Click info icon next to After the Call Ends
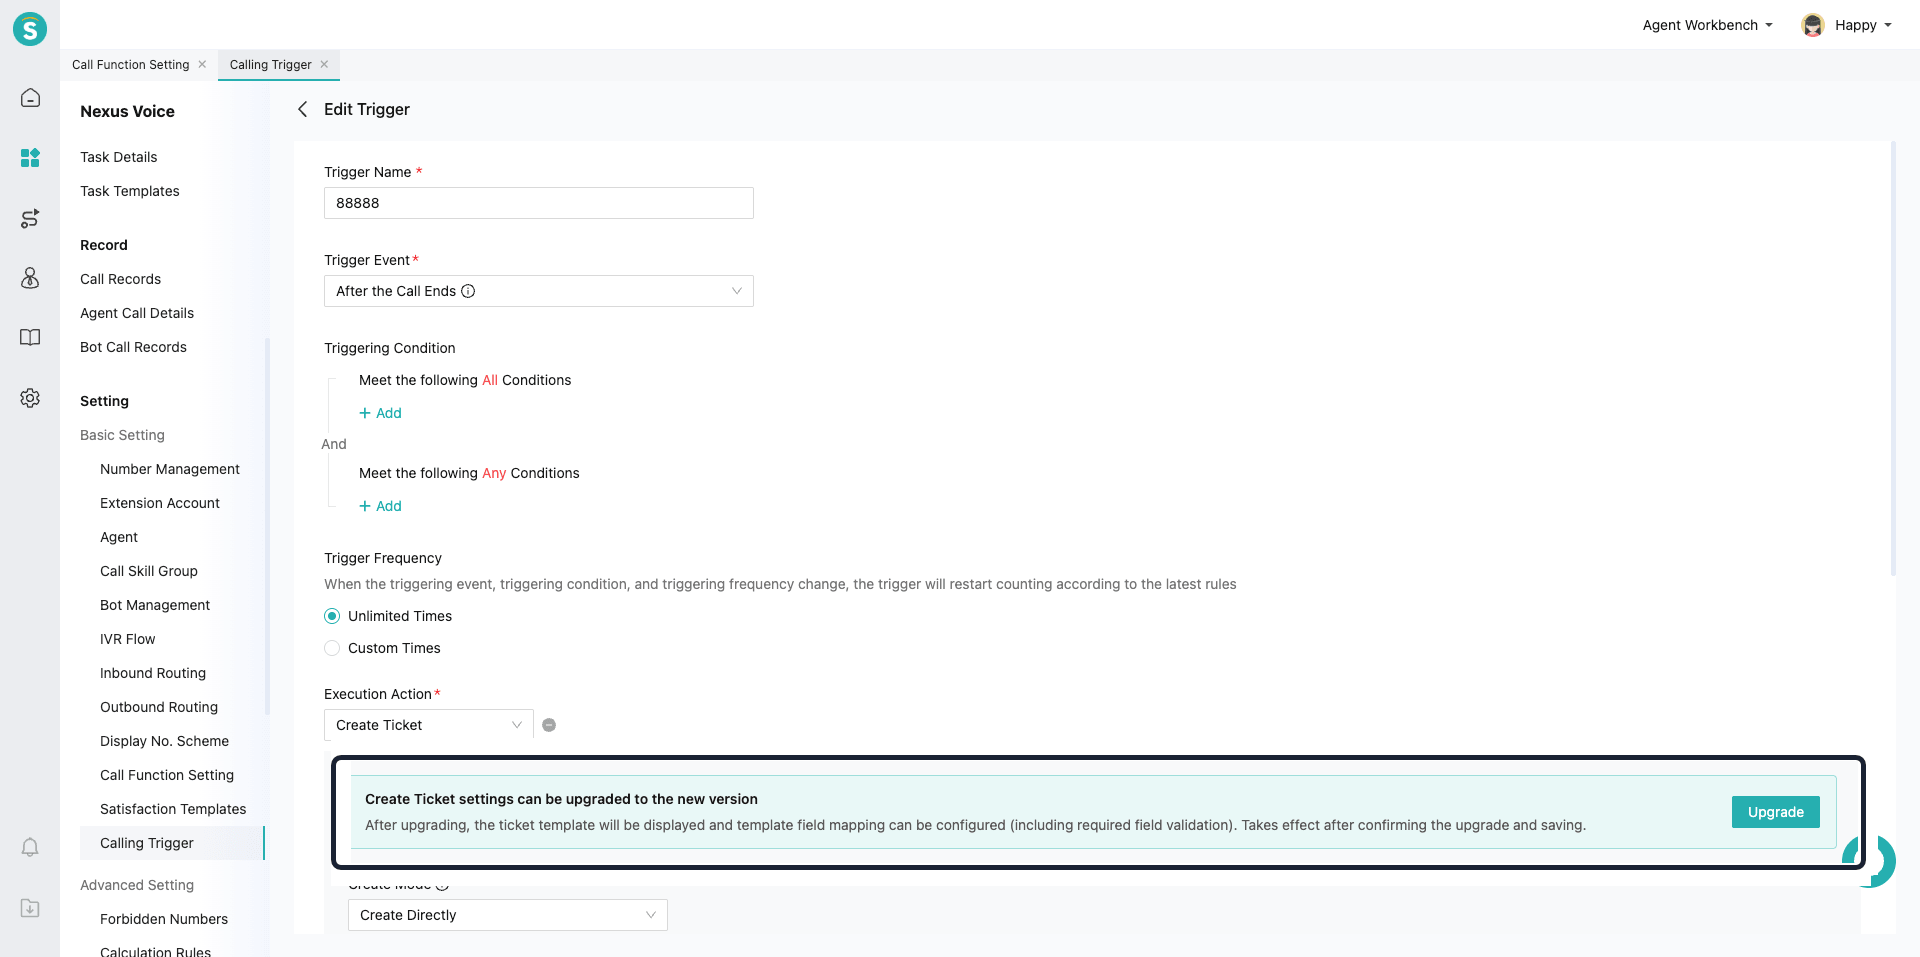 (468, 291)
